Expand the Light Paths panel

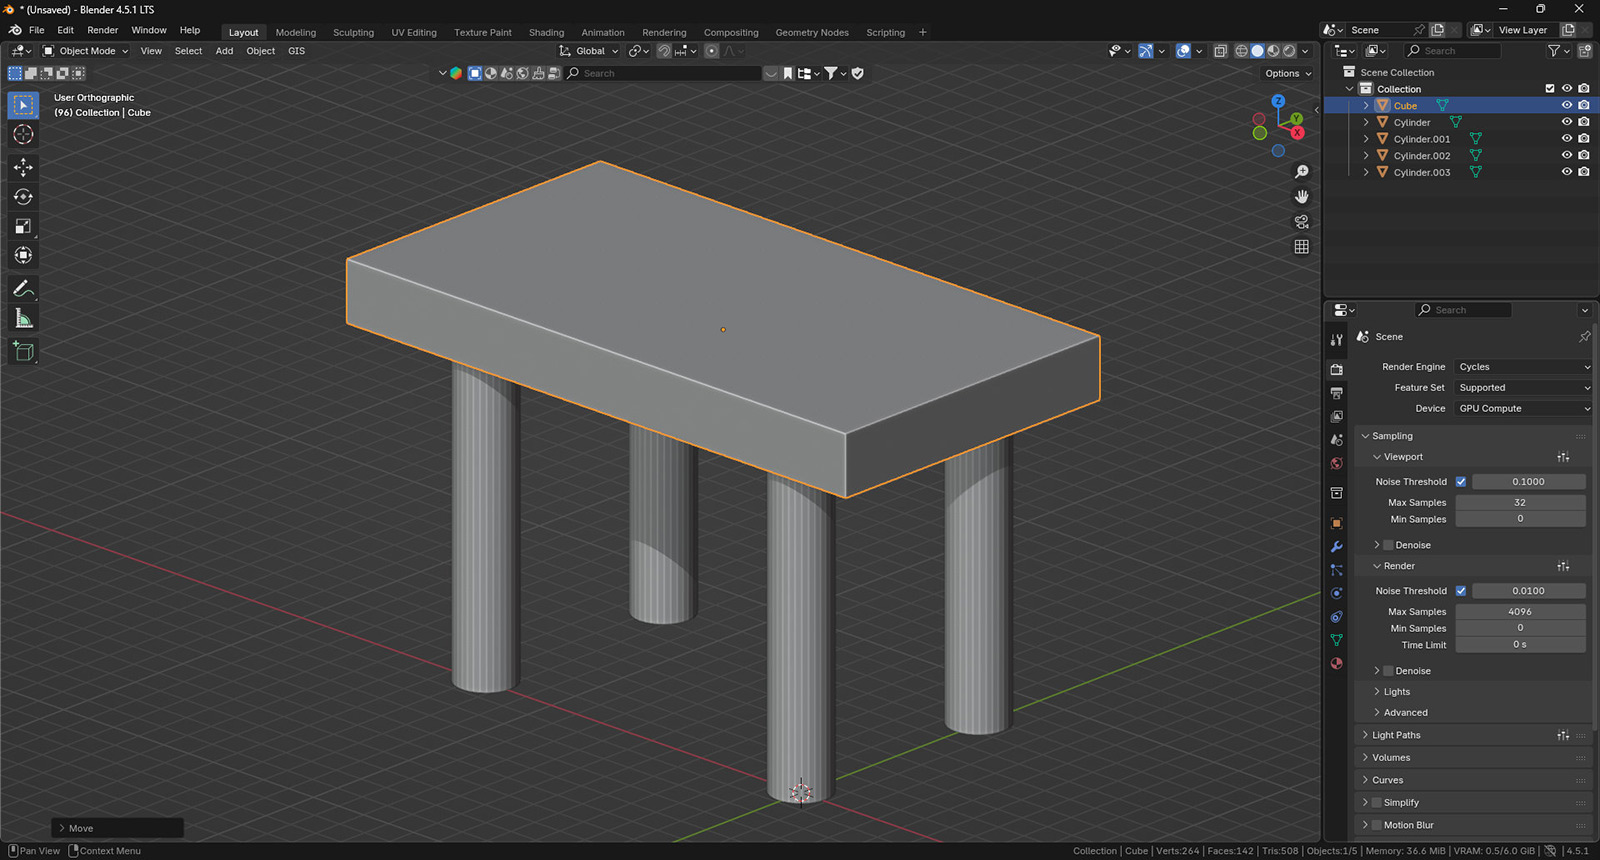tap(1473, 735)
